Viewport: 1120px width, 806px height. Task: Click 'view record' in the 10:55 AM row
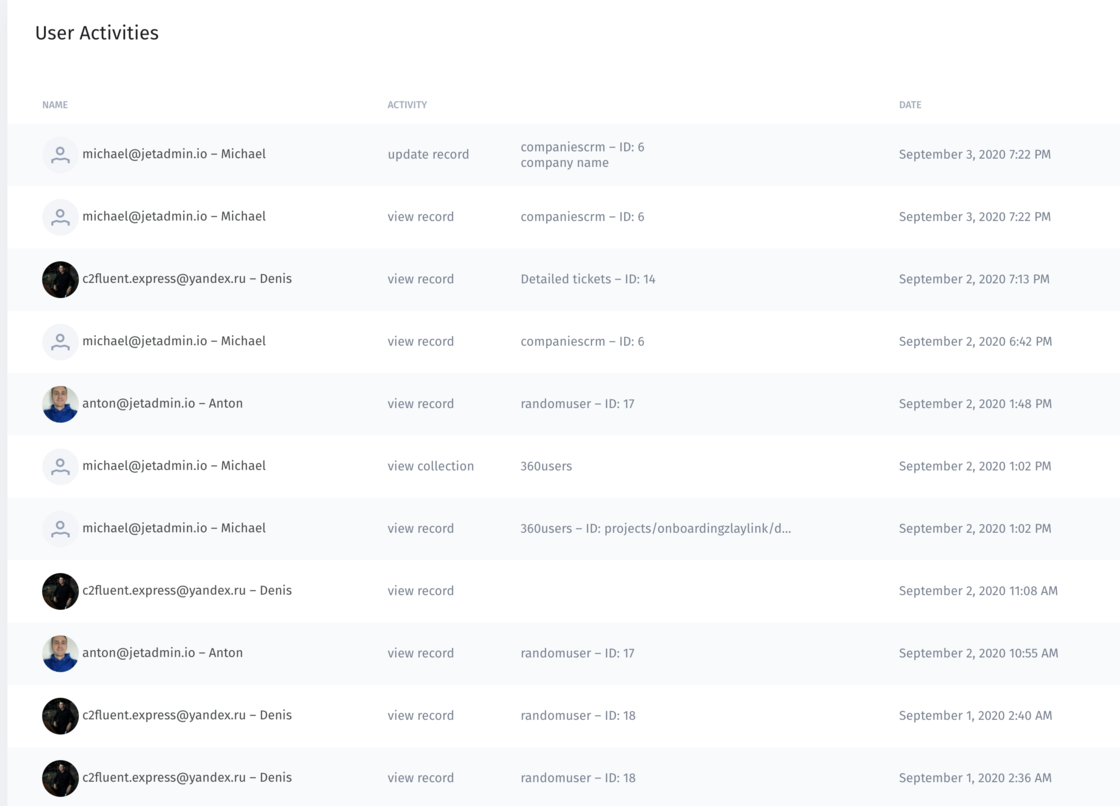[x=421, y=653]
